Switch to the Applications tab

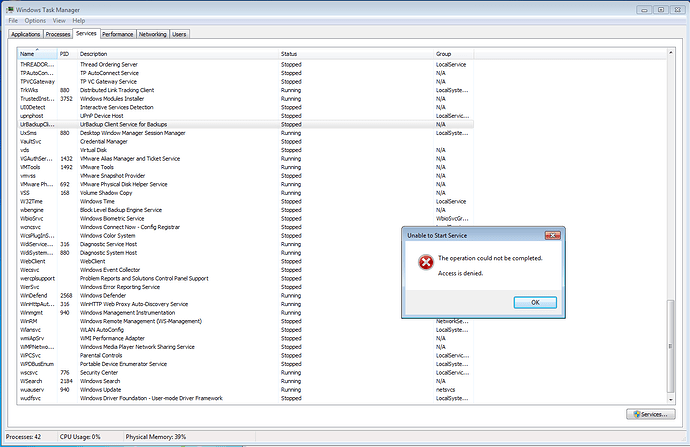[26, 34]
